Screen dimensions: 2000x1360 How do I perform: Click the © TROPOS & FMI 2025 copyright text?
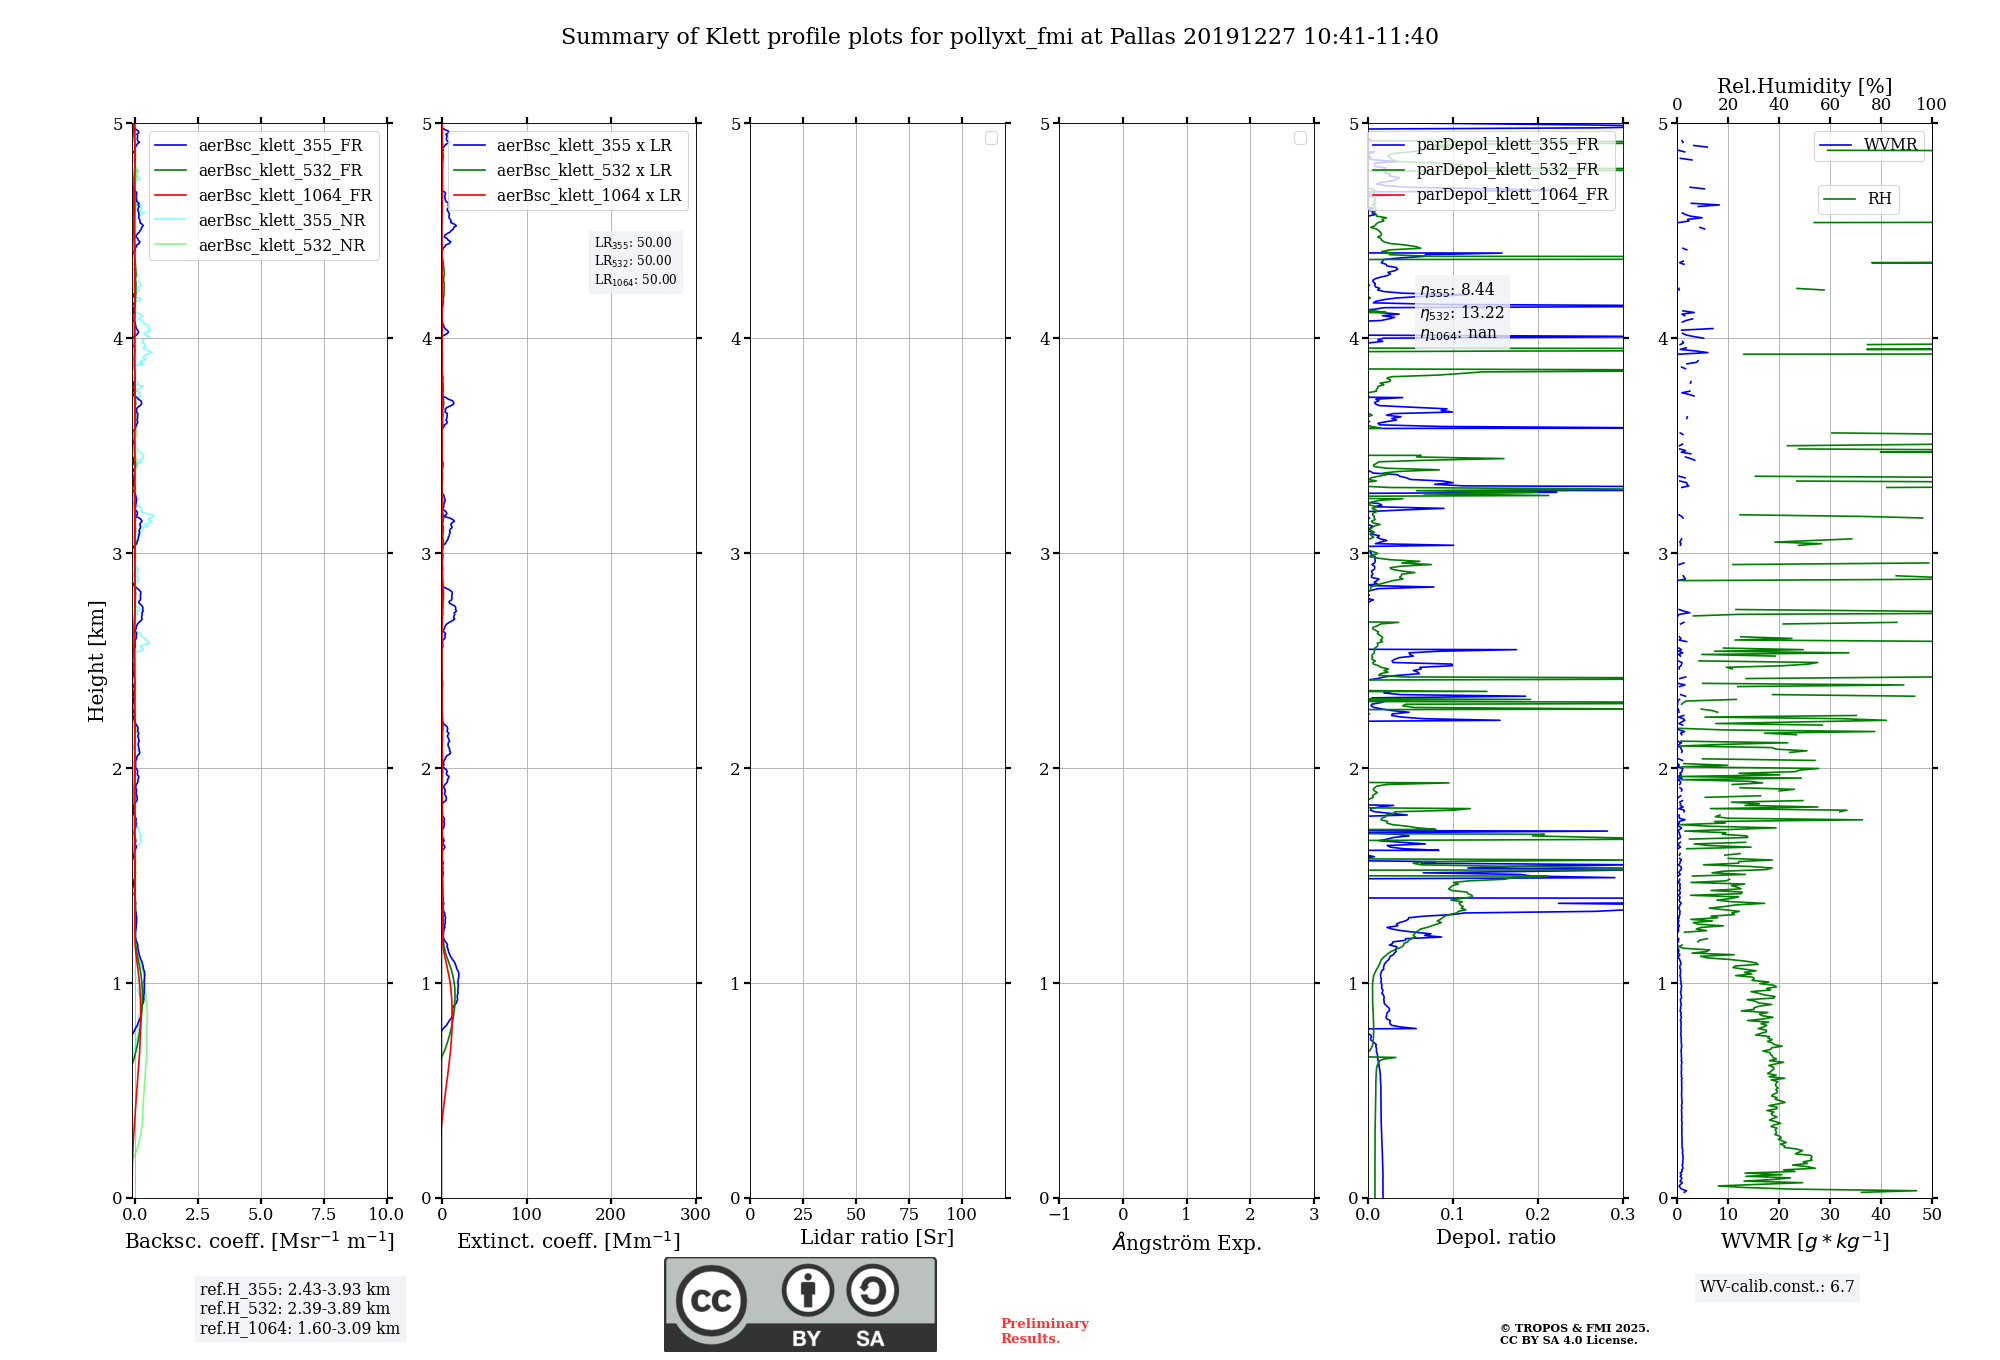coord(1574,1328)
